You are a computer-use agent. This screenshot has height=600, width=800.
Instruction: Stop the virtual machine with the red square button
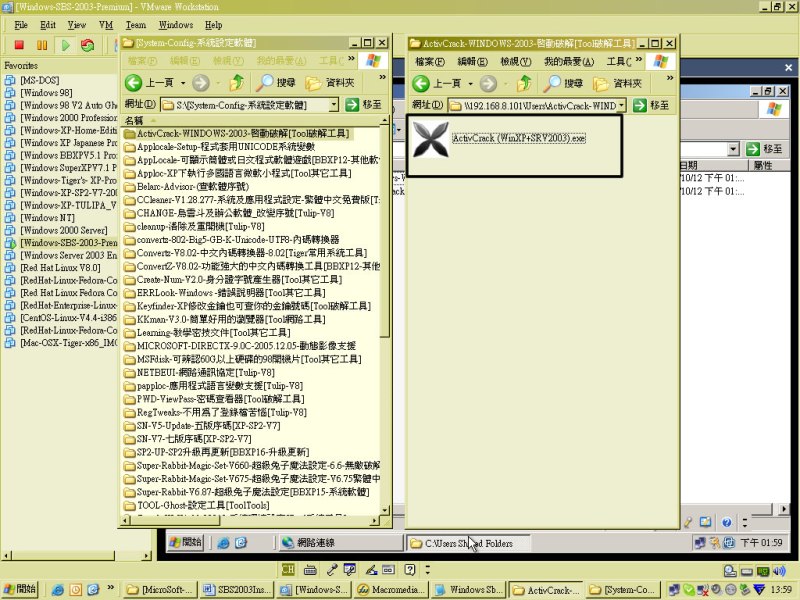19,45
